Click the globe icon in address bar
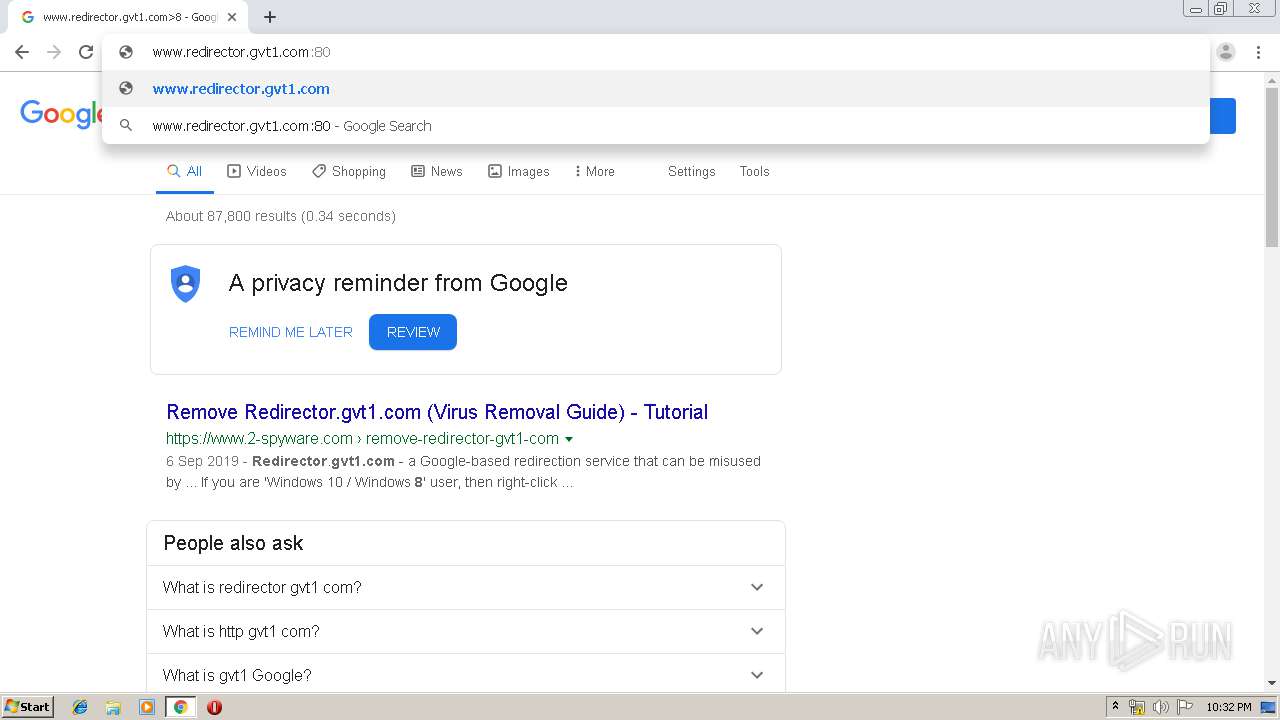 pos(126,52)
